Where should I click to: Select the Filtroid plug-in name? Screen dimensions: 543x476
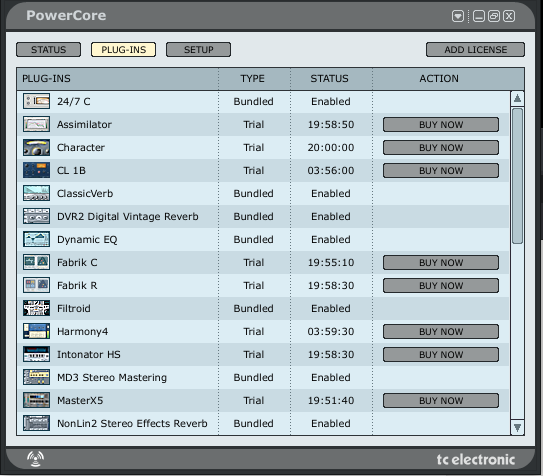(74, 308)
